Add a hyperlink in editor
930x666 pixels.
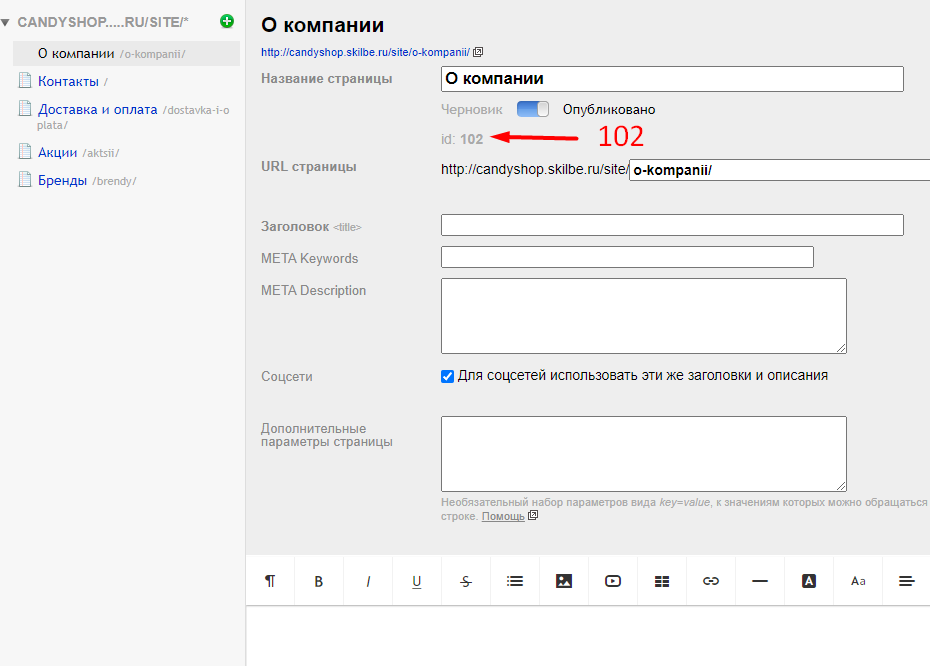pyautogui.click(x=711, y=581)
